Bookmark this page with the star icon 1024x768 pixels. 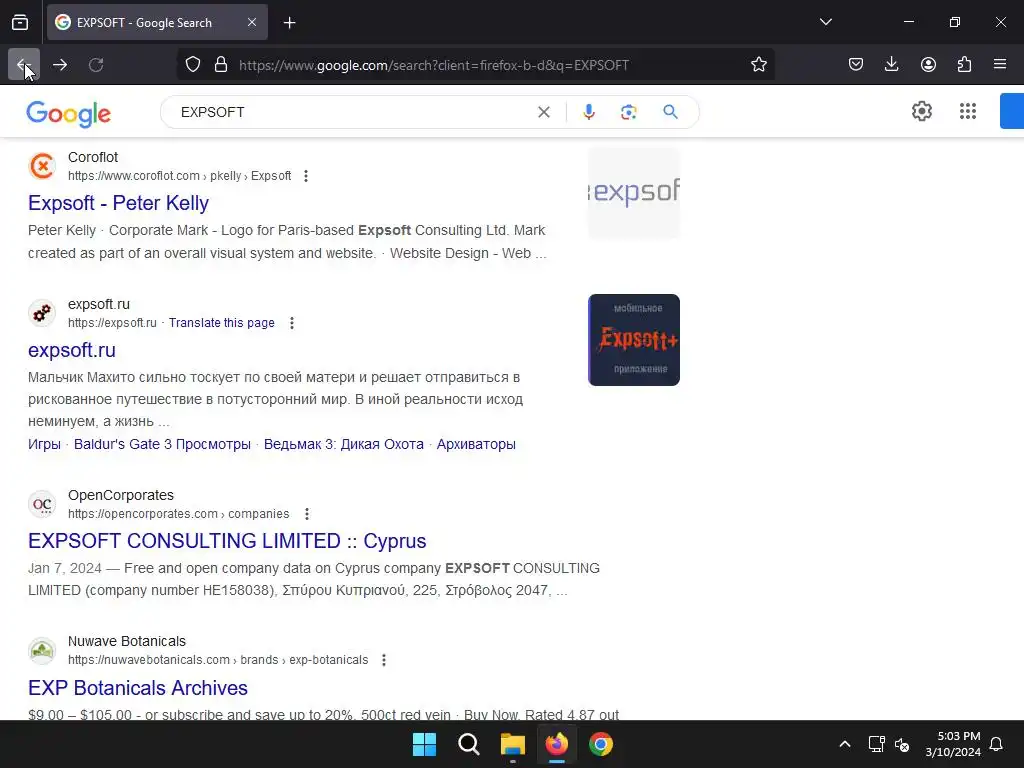pos(759,65)
